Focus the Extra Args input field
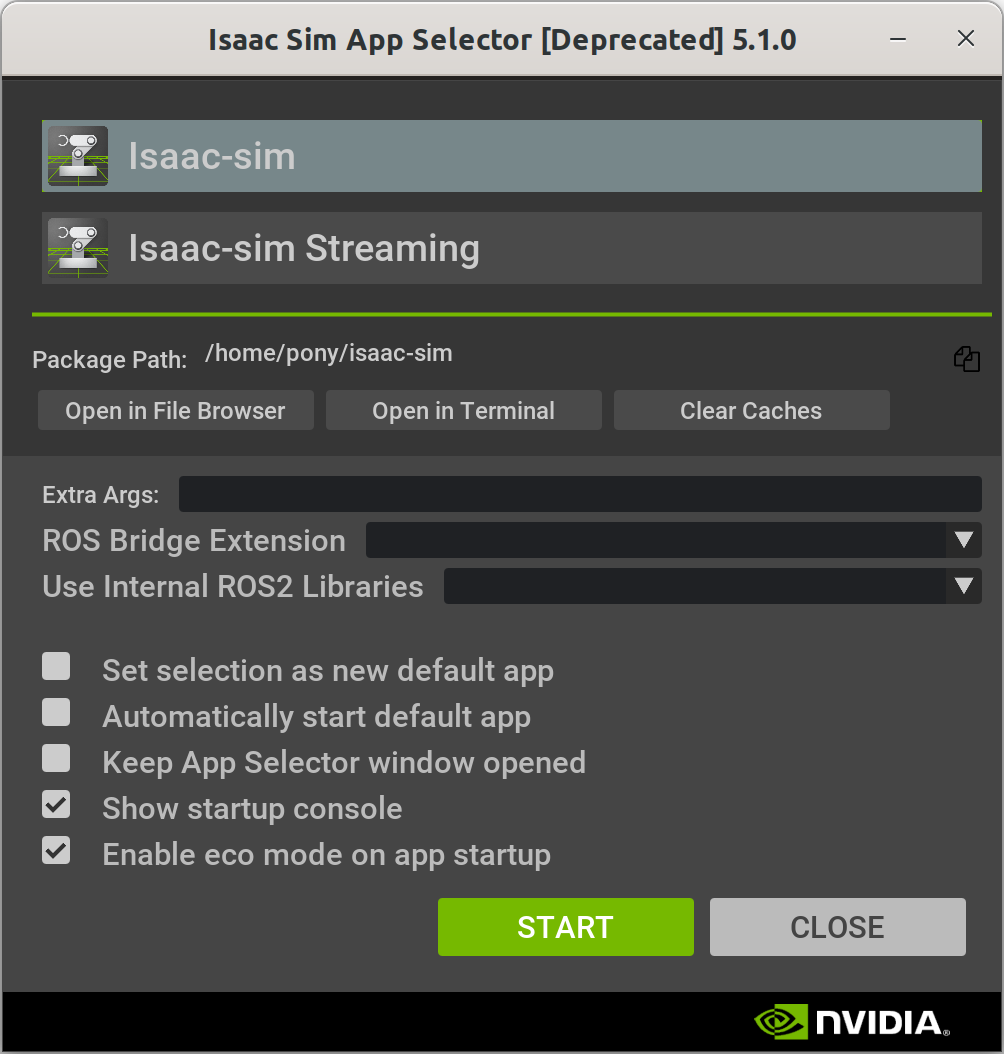1004x1054 pixels. pos(580,494)
